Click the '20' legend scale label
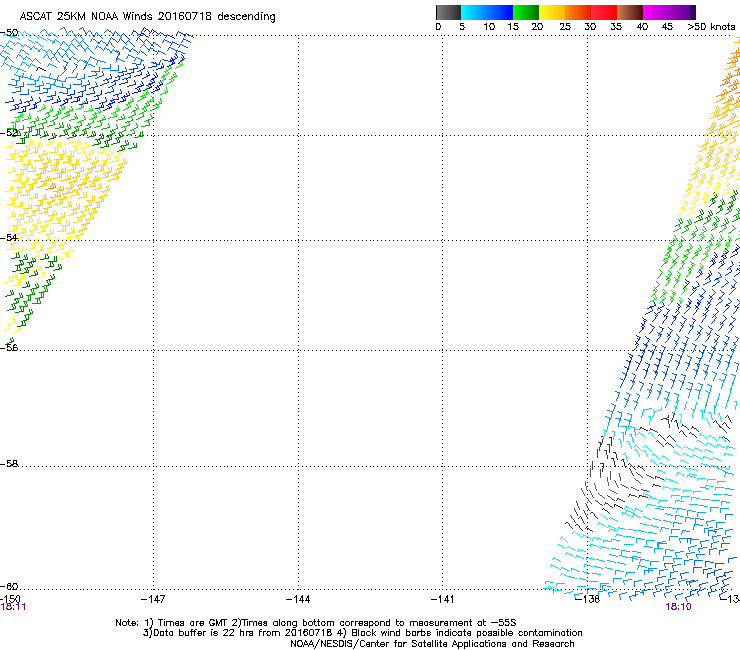 coord(537,26)
